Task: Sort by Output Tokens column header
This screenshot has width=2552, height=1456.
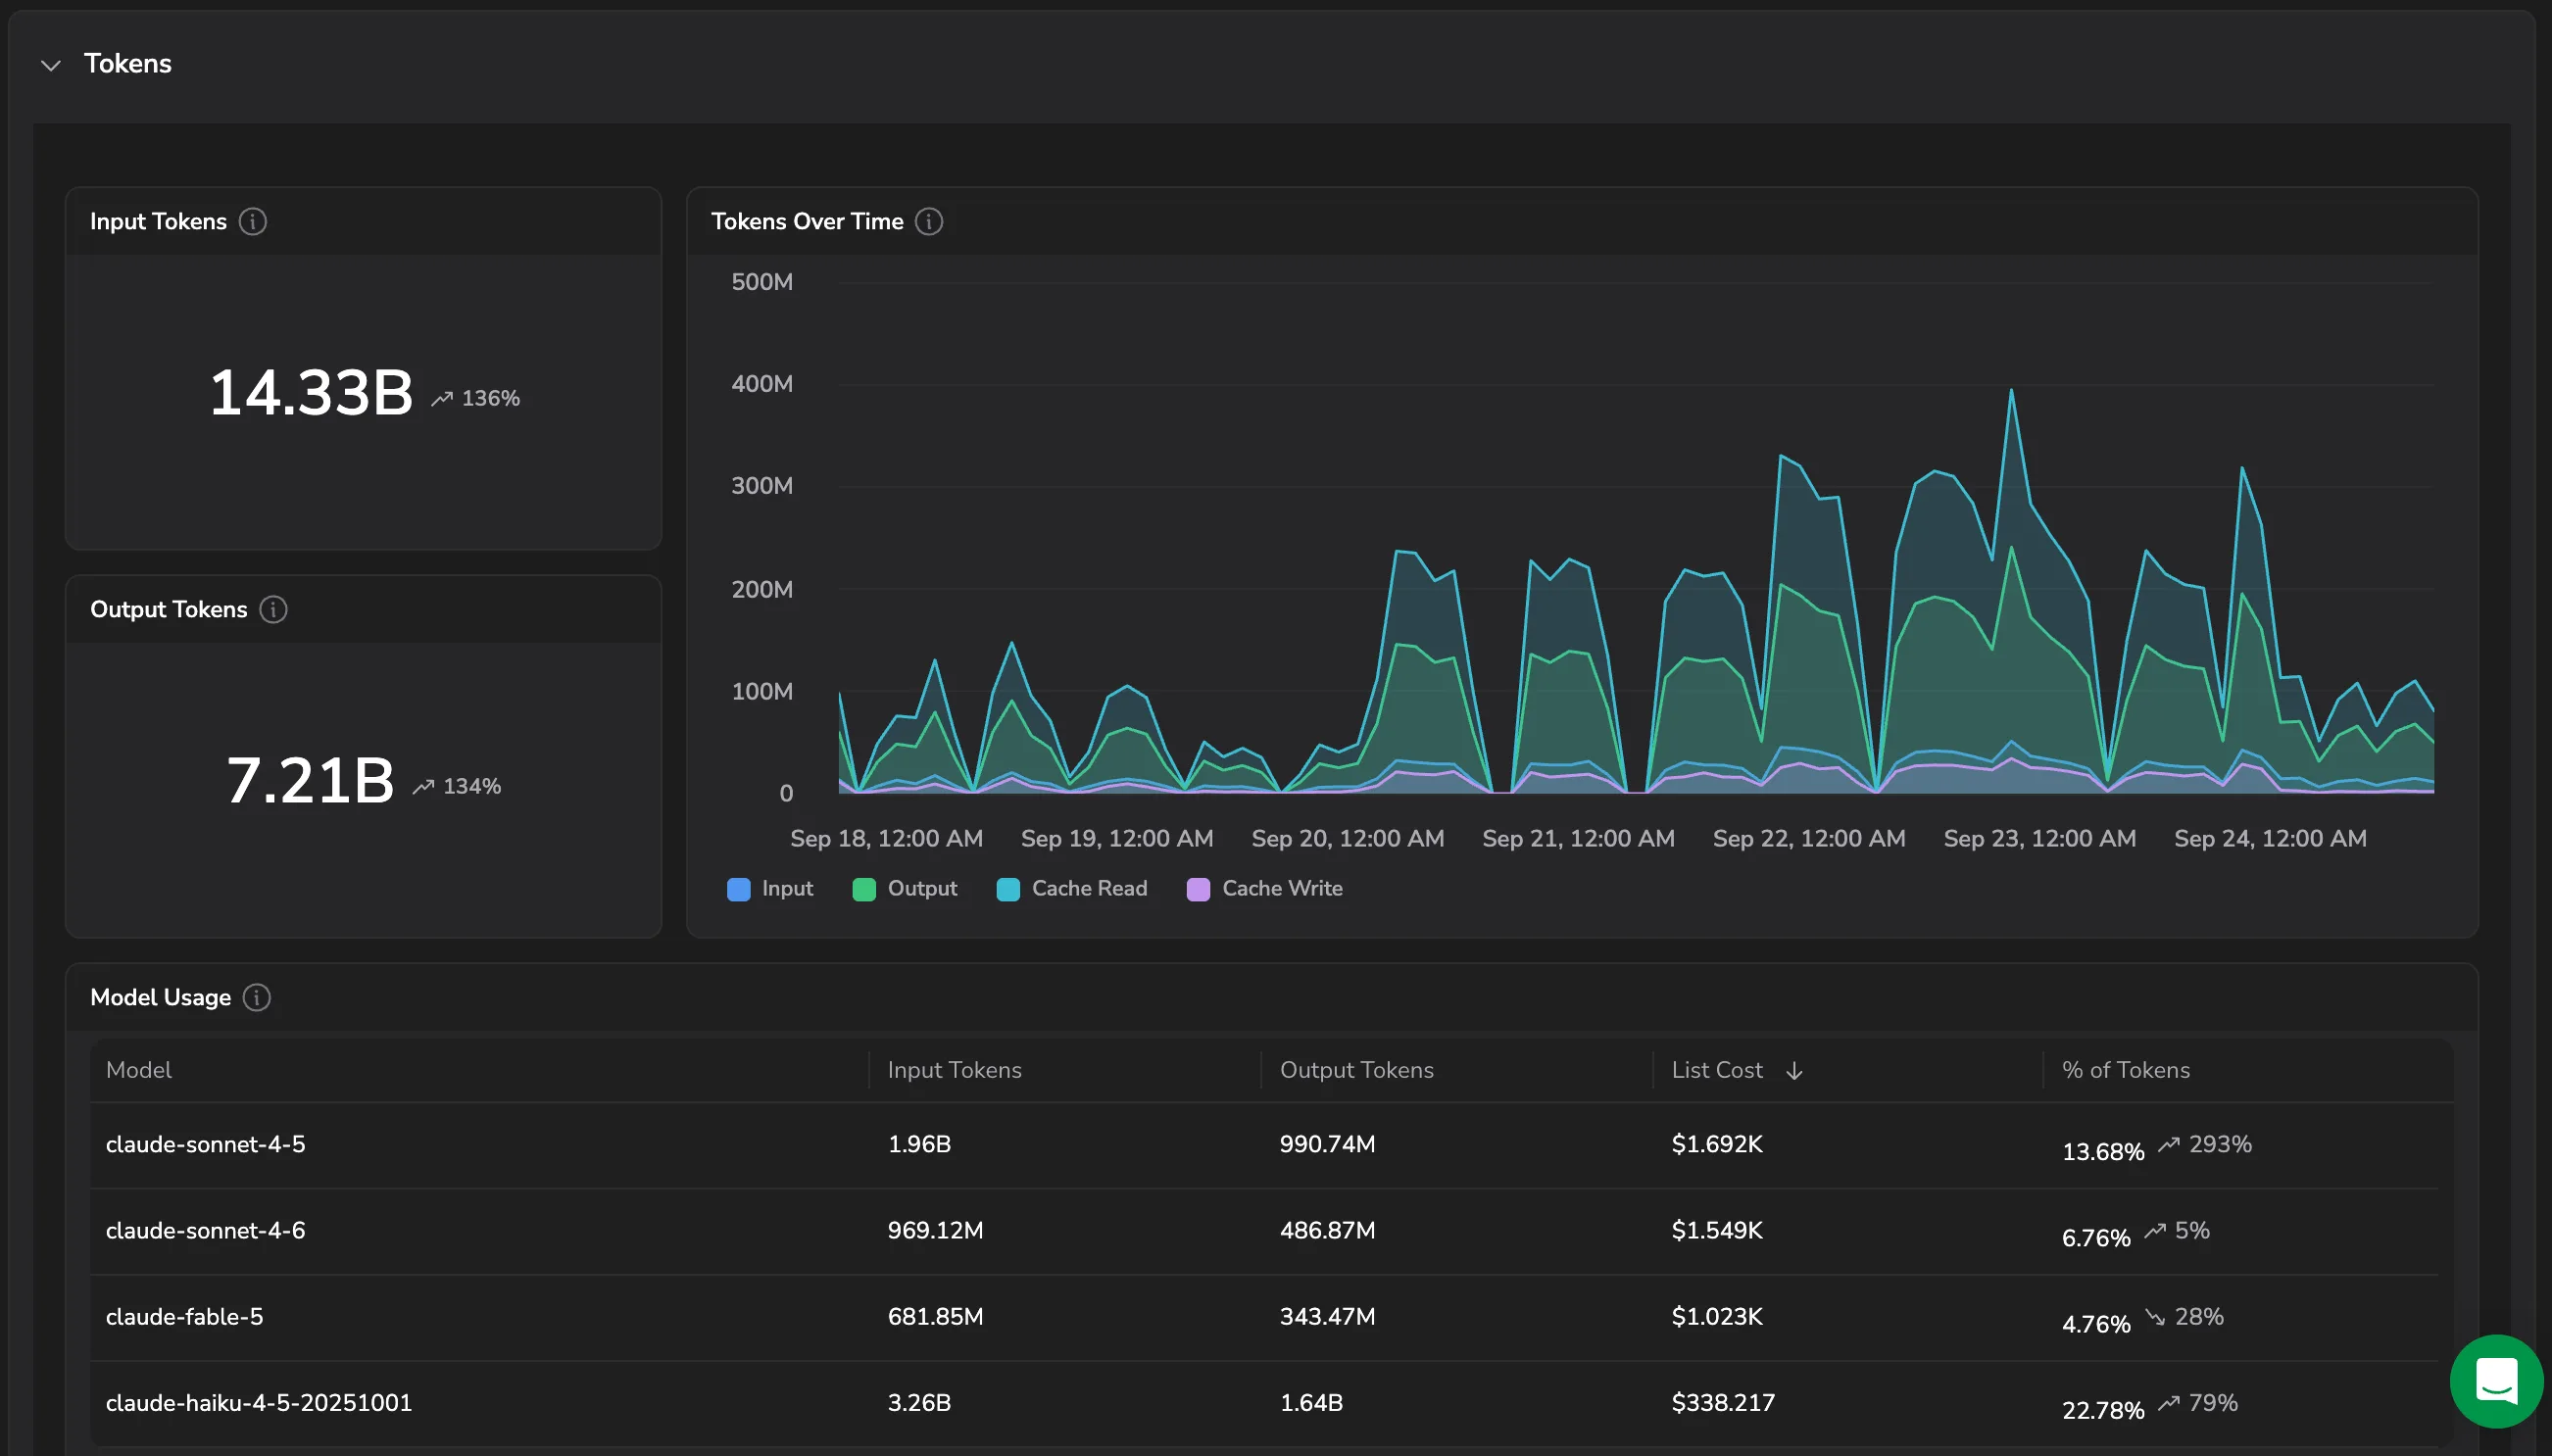Action: (1356, 1070)
